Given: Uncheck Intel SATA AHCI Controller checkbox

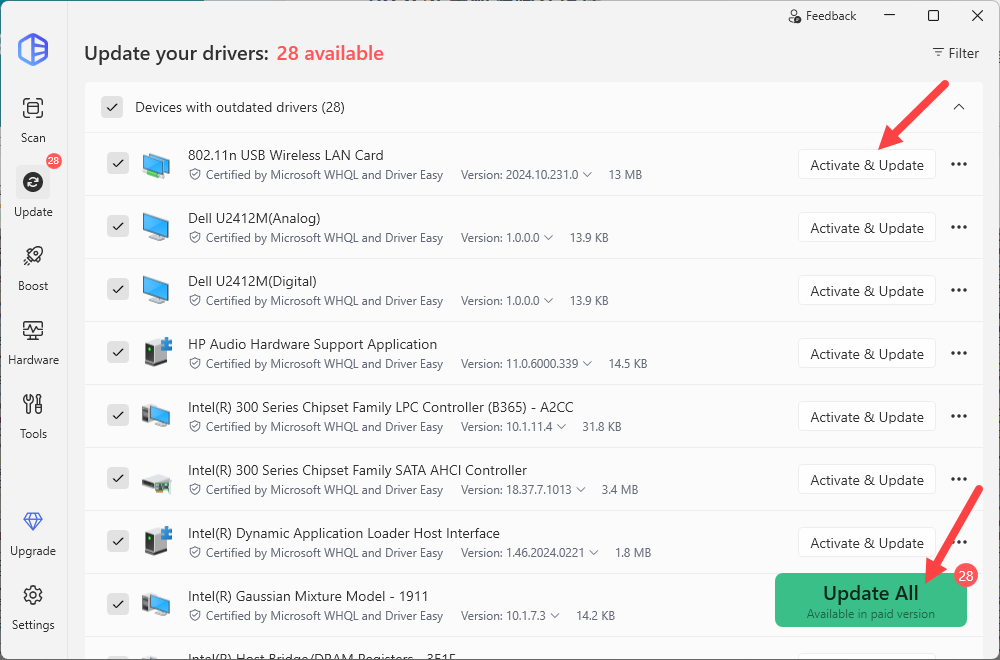Looking at the screenshot, I should coord(118,478).
